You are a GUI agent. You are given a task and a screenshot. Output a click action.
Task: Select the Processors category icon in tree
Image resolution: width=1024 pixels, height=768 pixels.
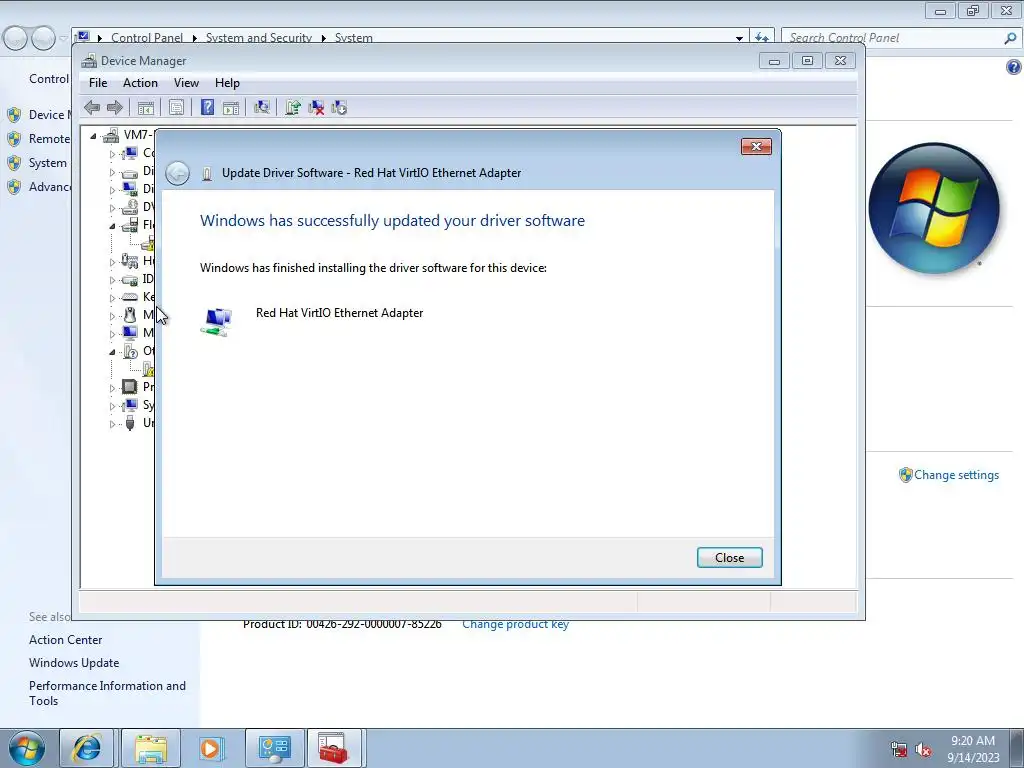point(130,387)
